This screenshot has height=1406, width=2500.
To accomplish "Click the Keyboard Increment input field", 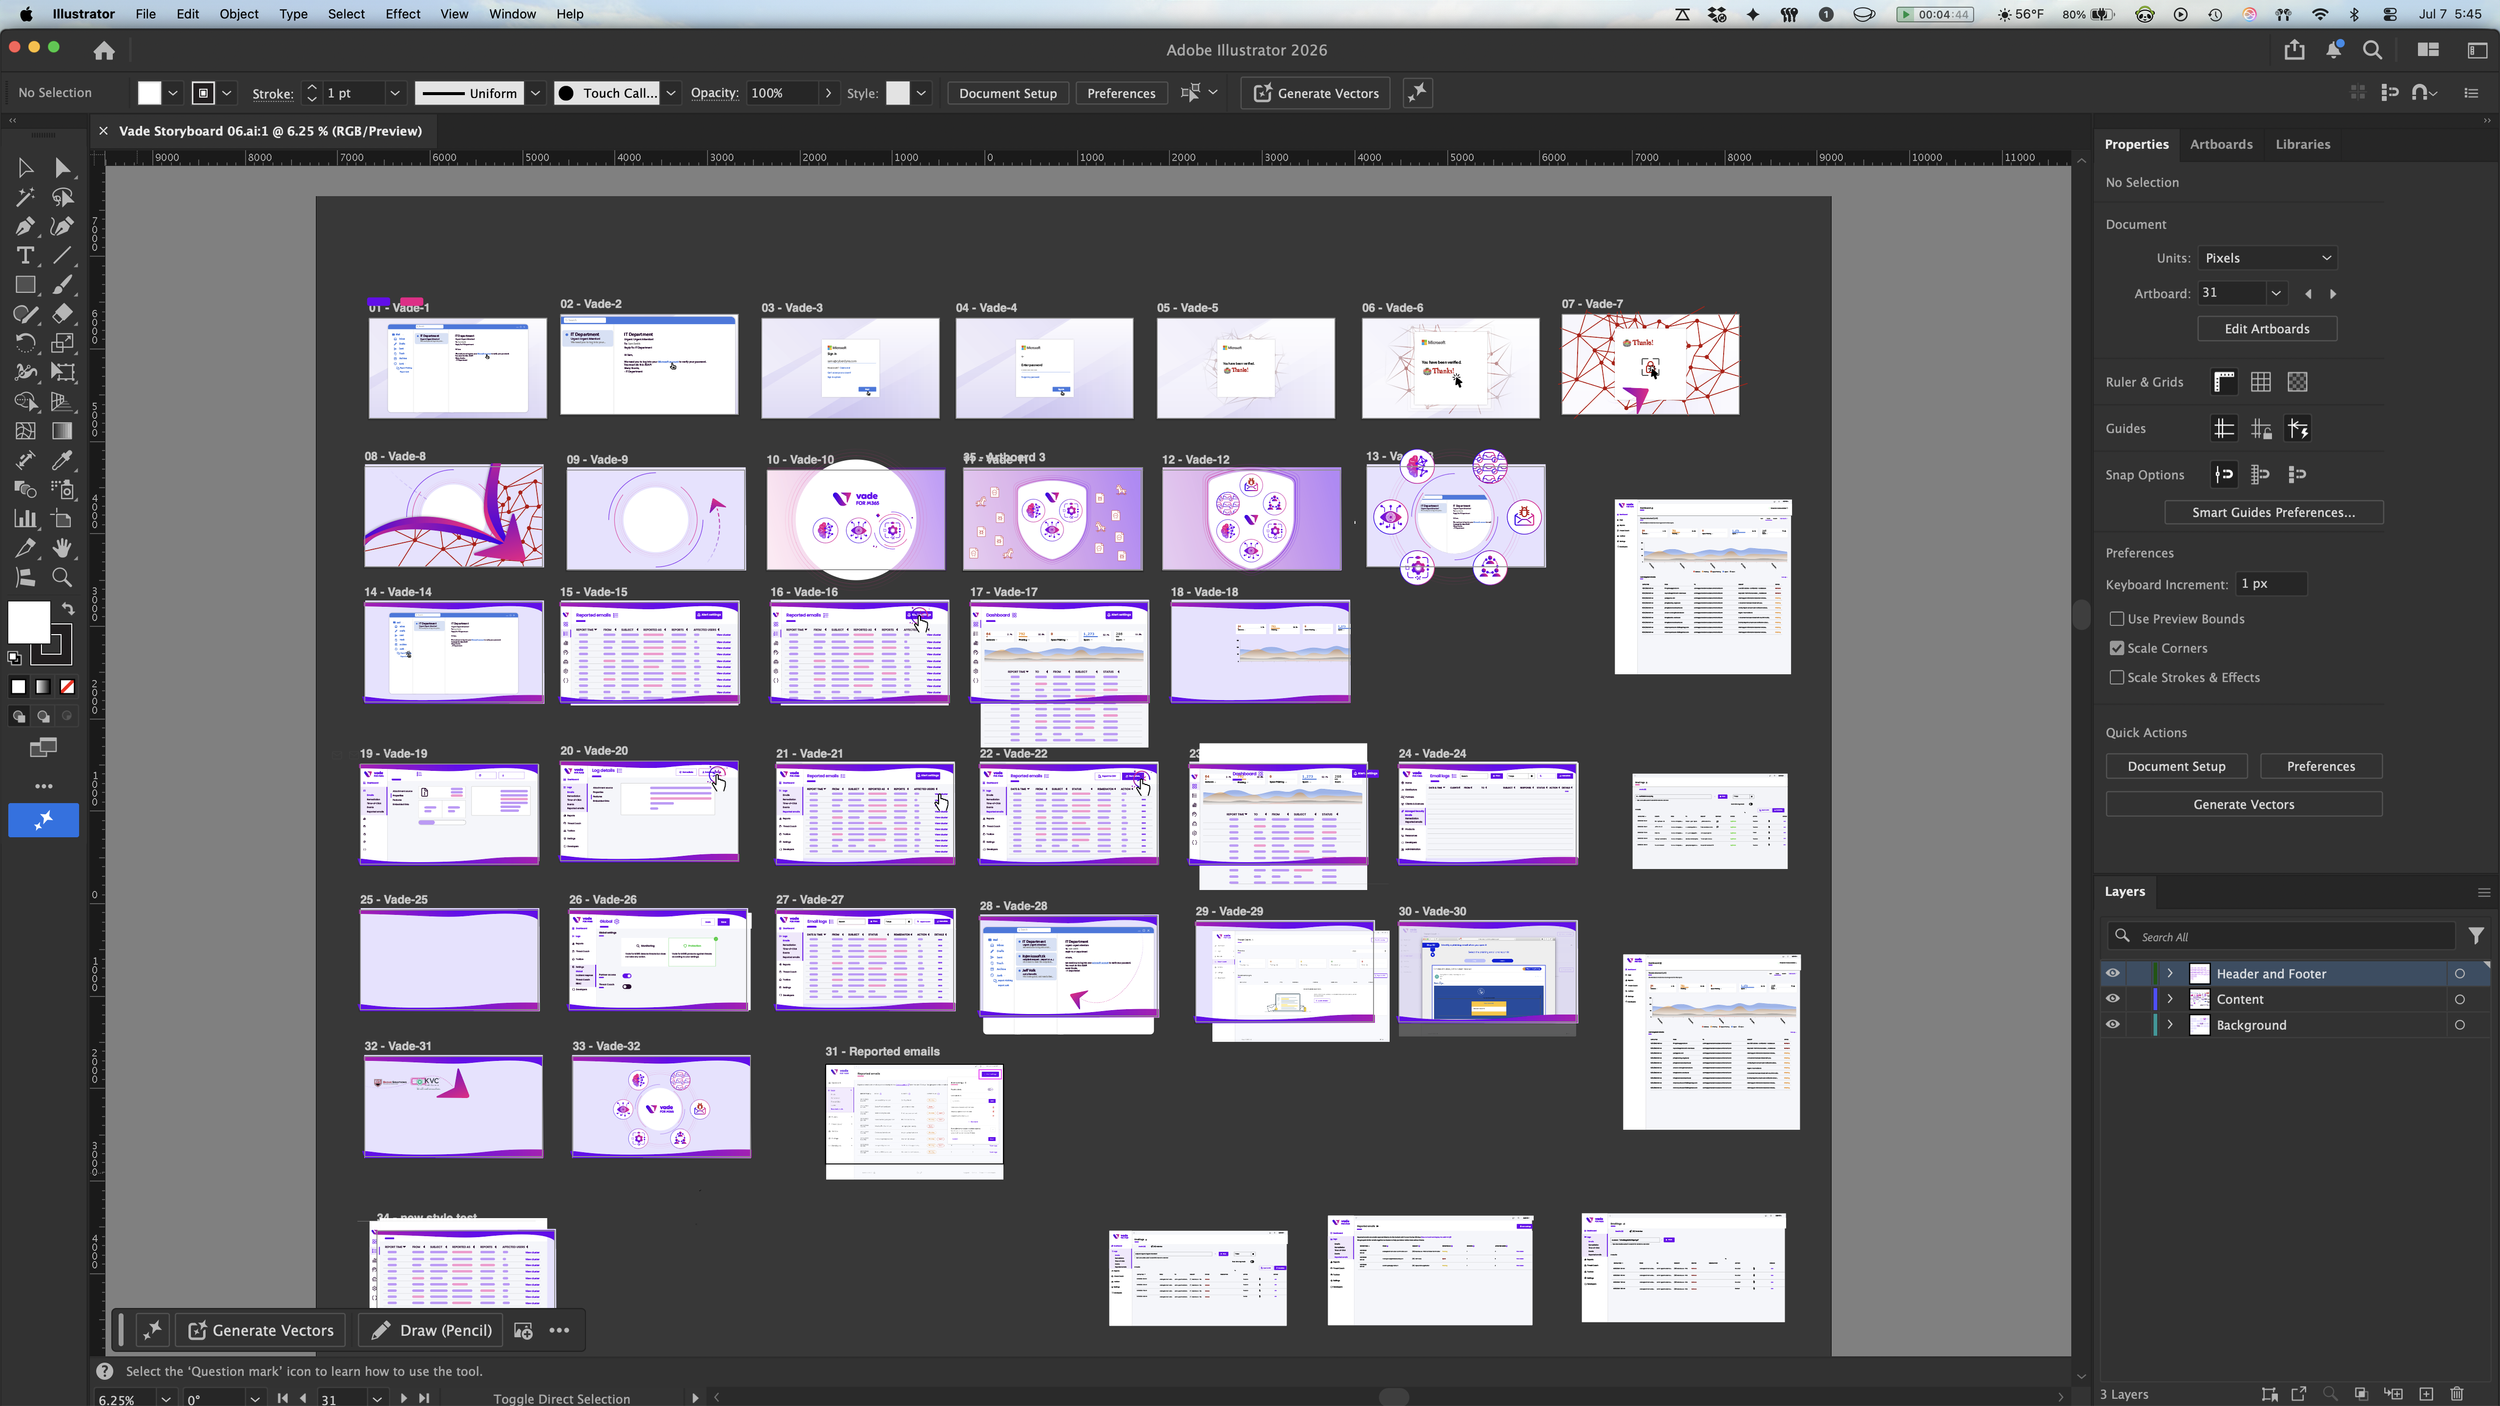I will click(2271, 584).
